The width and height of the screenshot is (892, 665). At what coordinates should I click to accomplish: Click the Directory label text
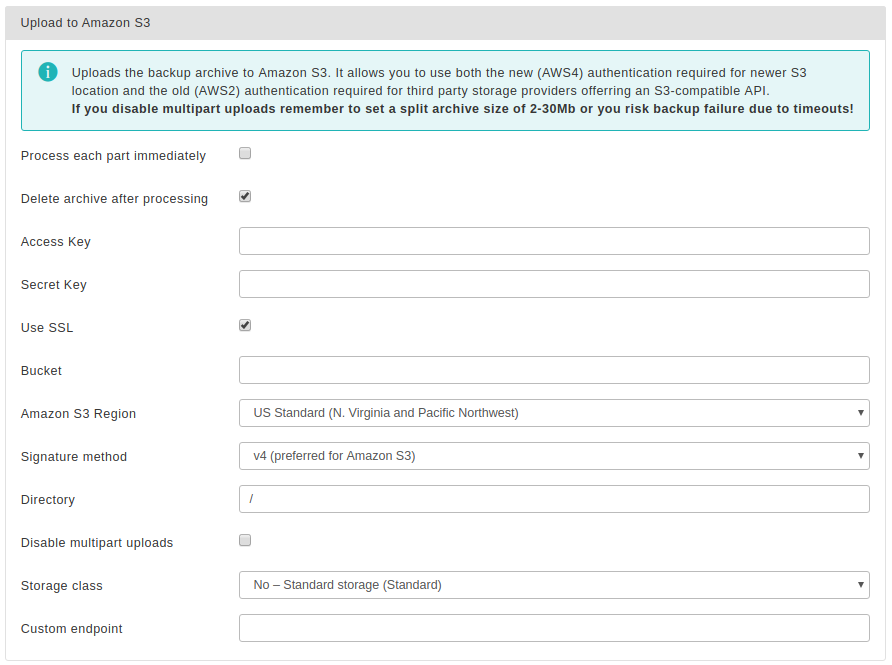pyautogui.click(x=48, y=499)
